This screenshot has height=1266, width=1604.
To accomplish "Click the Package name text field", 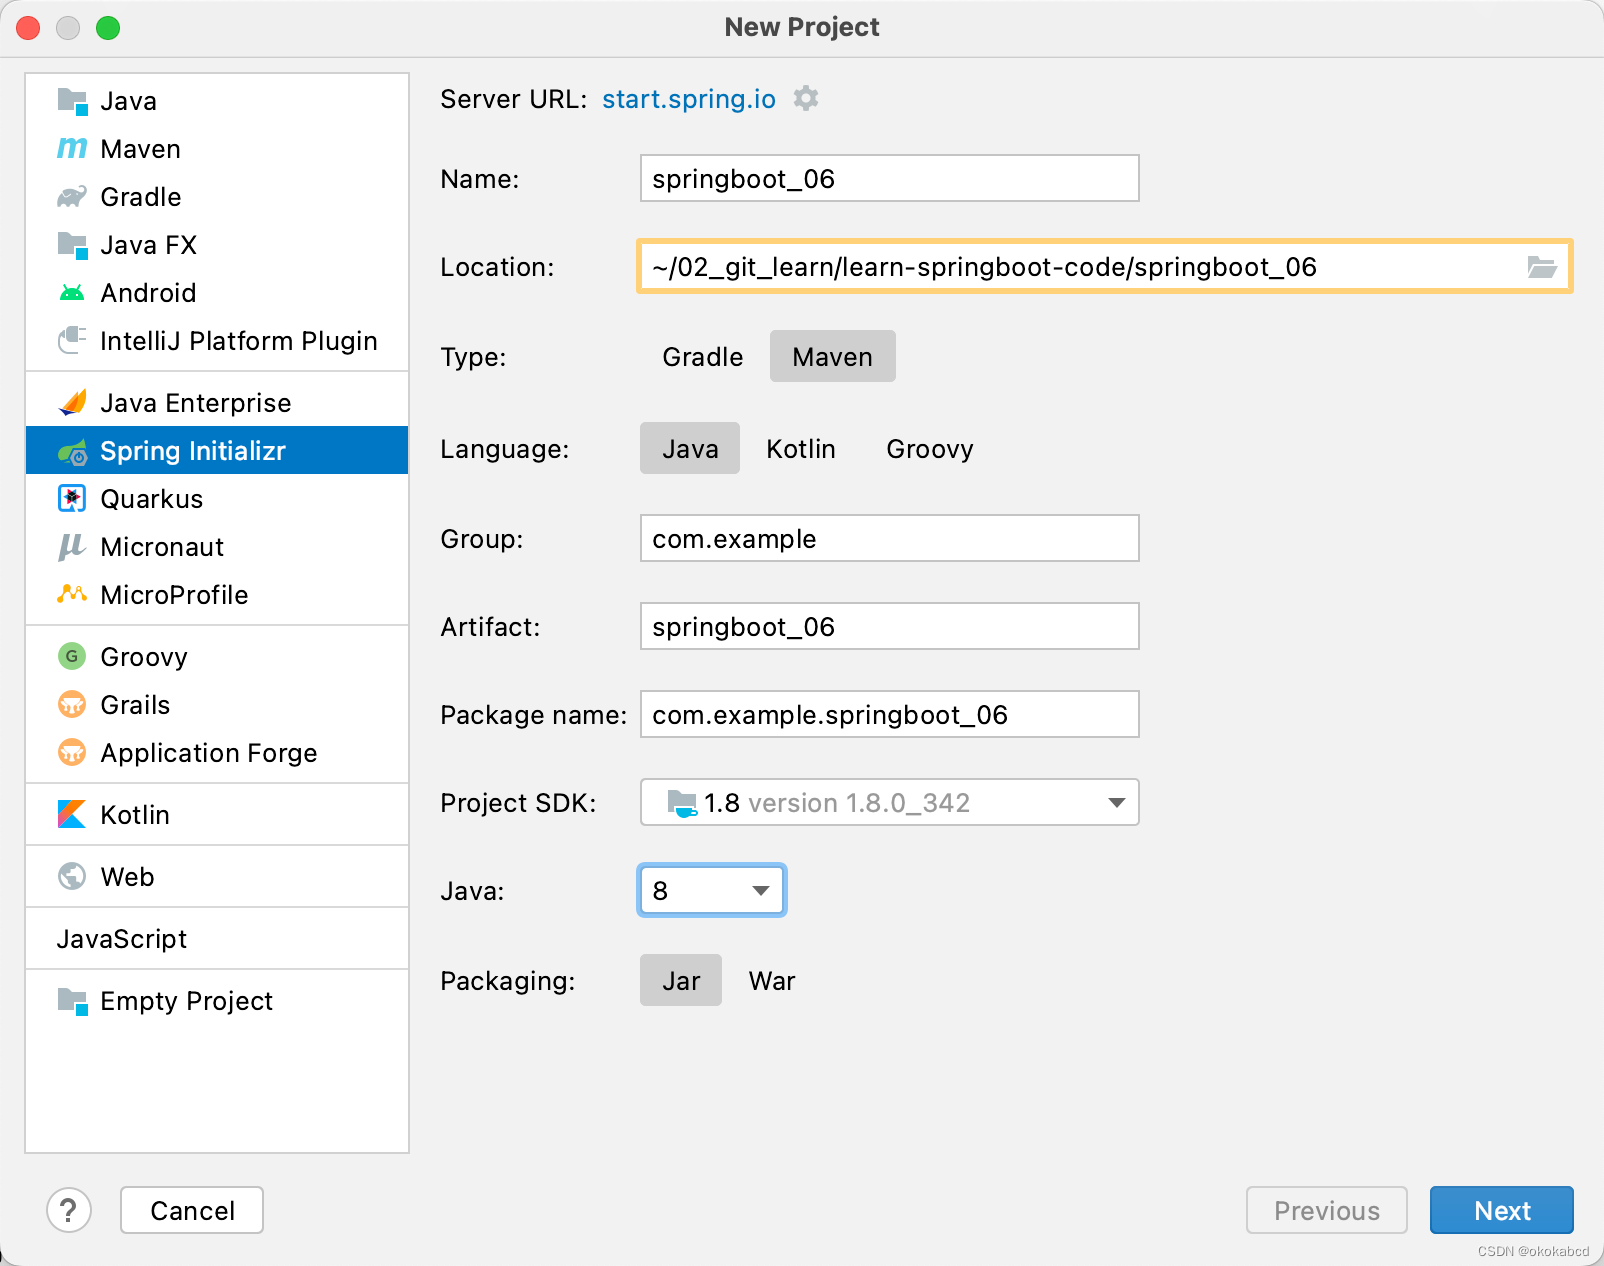I will (x=890, y=715).
